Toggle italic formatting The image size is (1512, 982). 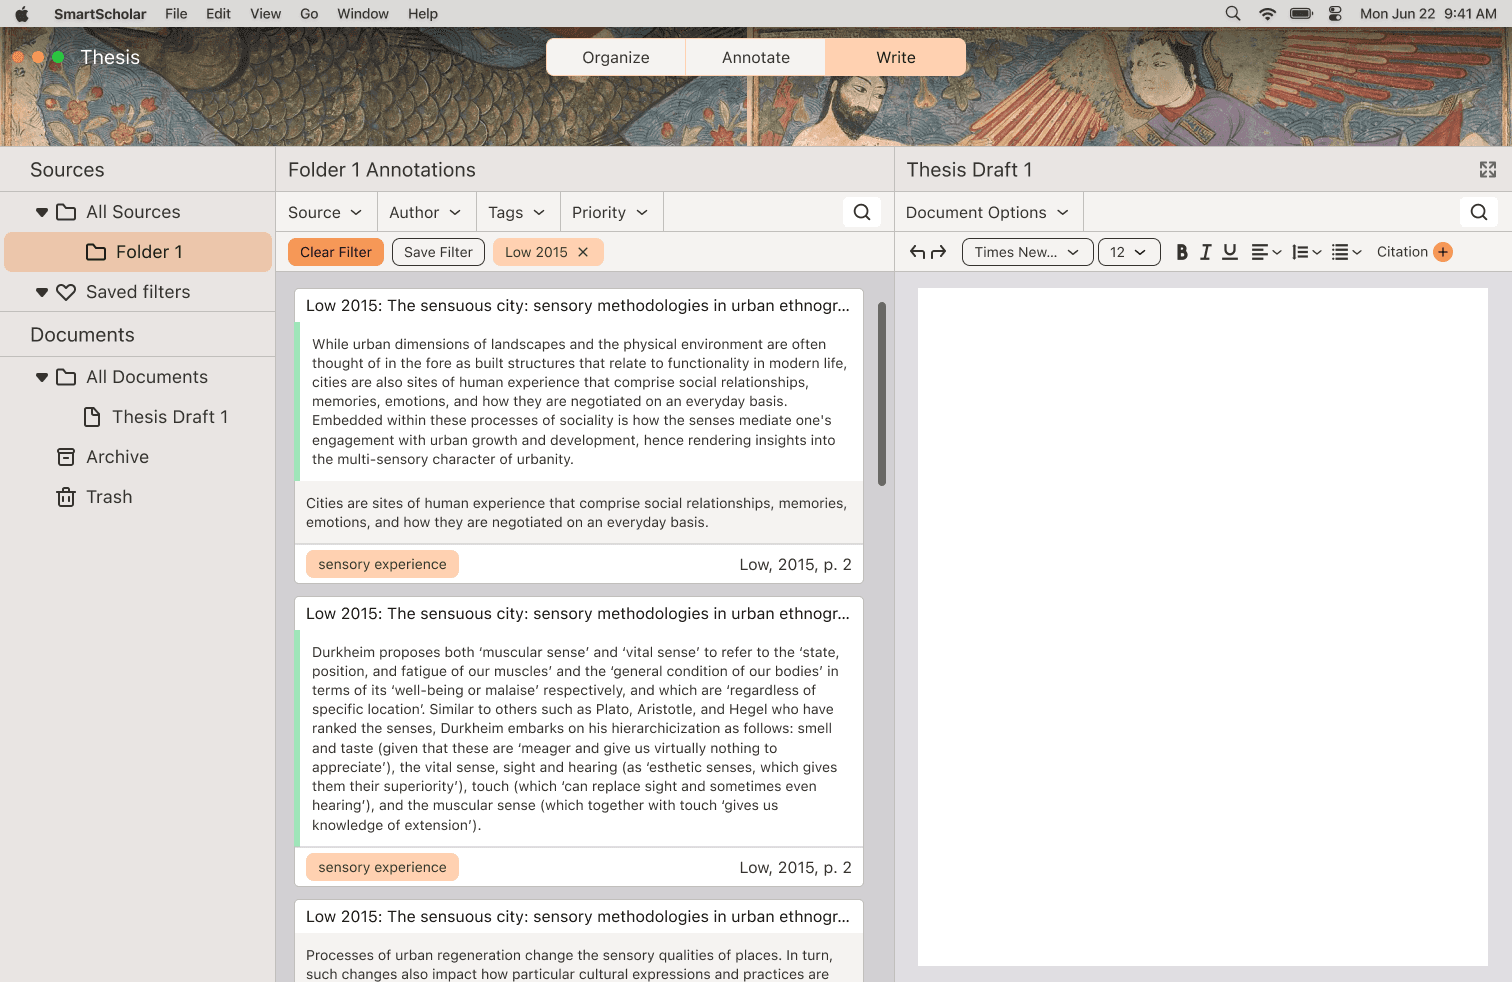pyautogui.click(x=1206, y=252)
